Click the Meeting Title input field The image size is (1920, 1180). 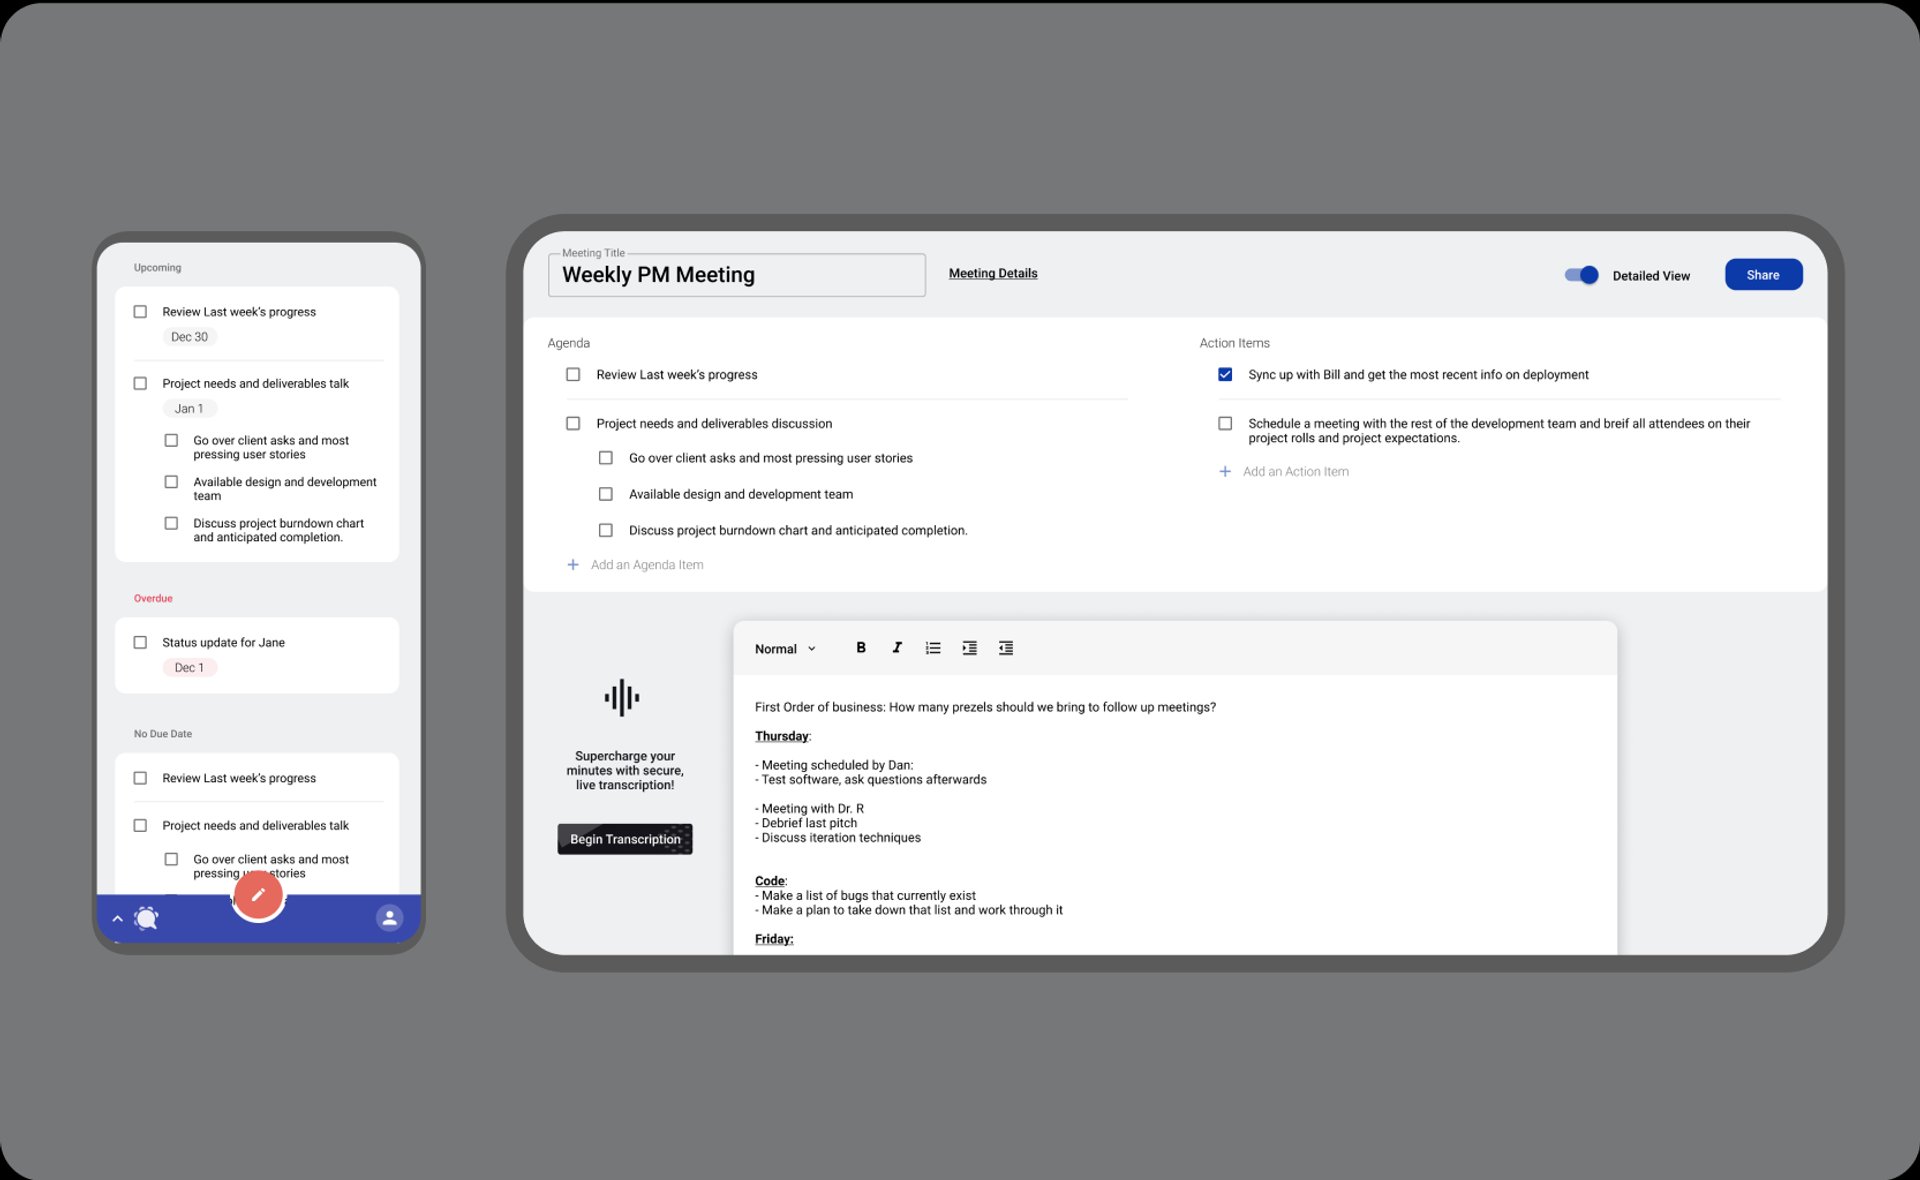click(x=736, y=275)
